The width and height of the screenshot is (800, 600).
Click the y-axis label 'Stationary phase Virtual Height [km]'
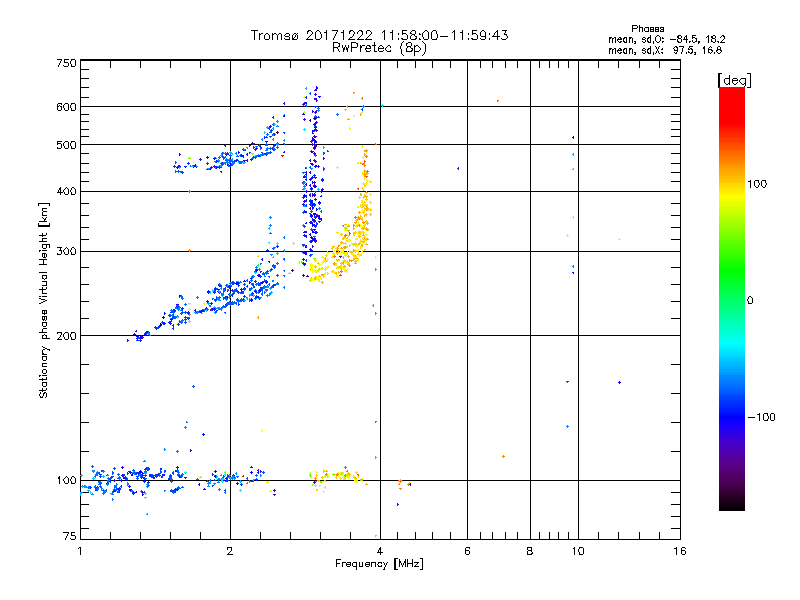[43, 300]
